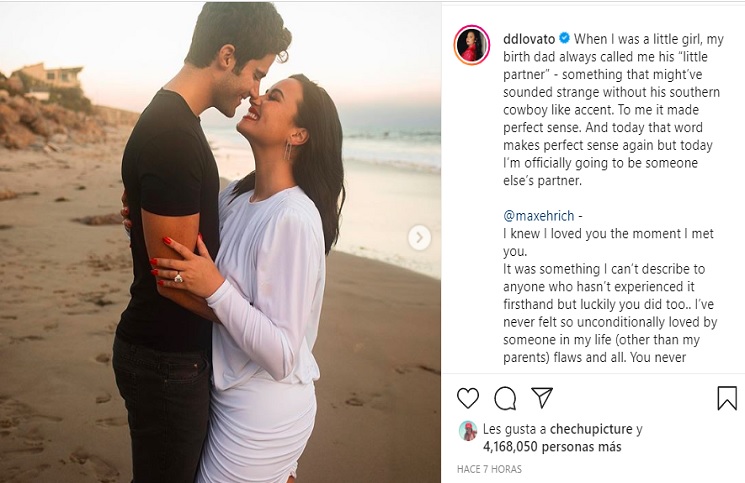Show the next photo with the carousel arrow
The height and width of the screenshot is (483, 745).
coord(420,237)
